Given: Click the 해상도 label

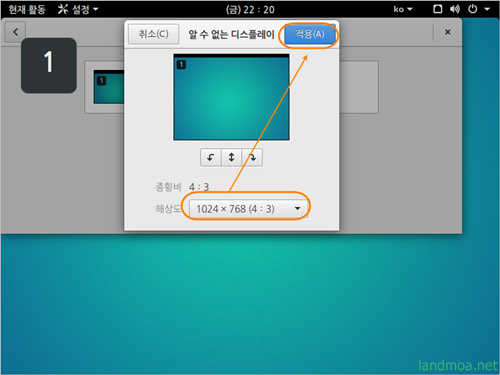Looking at the screenshot, I should [168, 209].
